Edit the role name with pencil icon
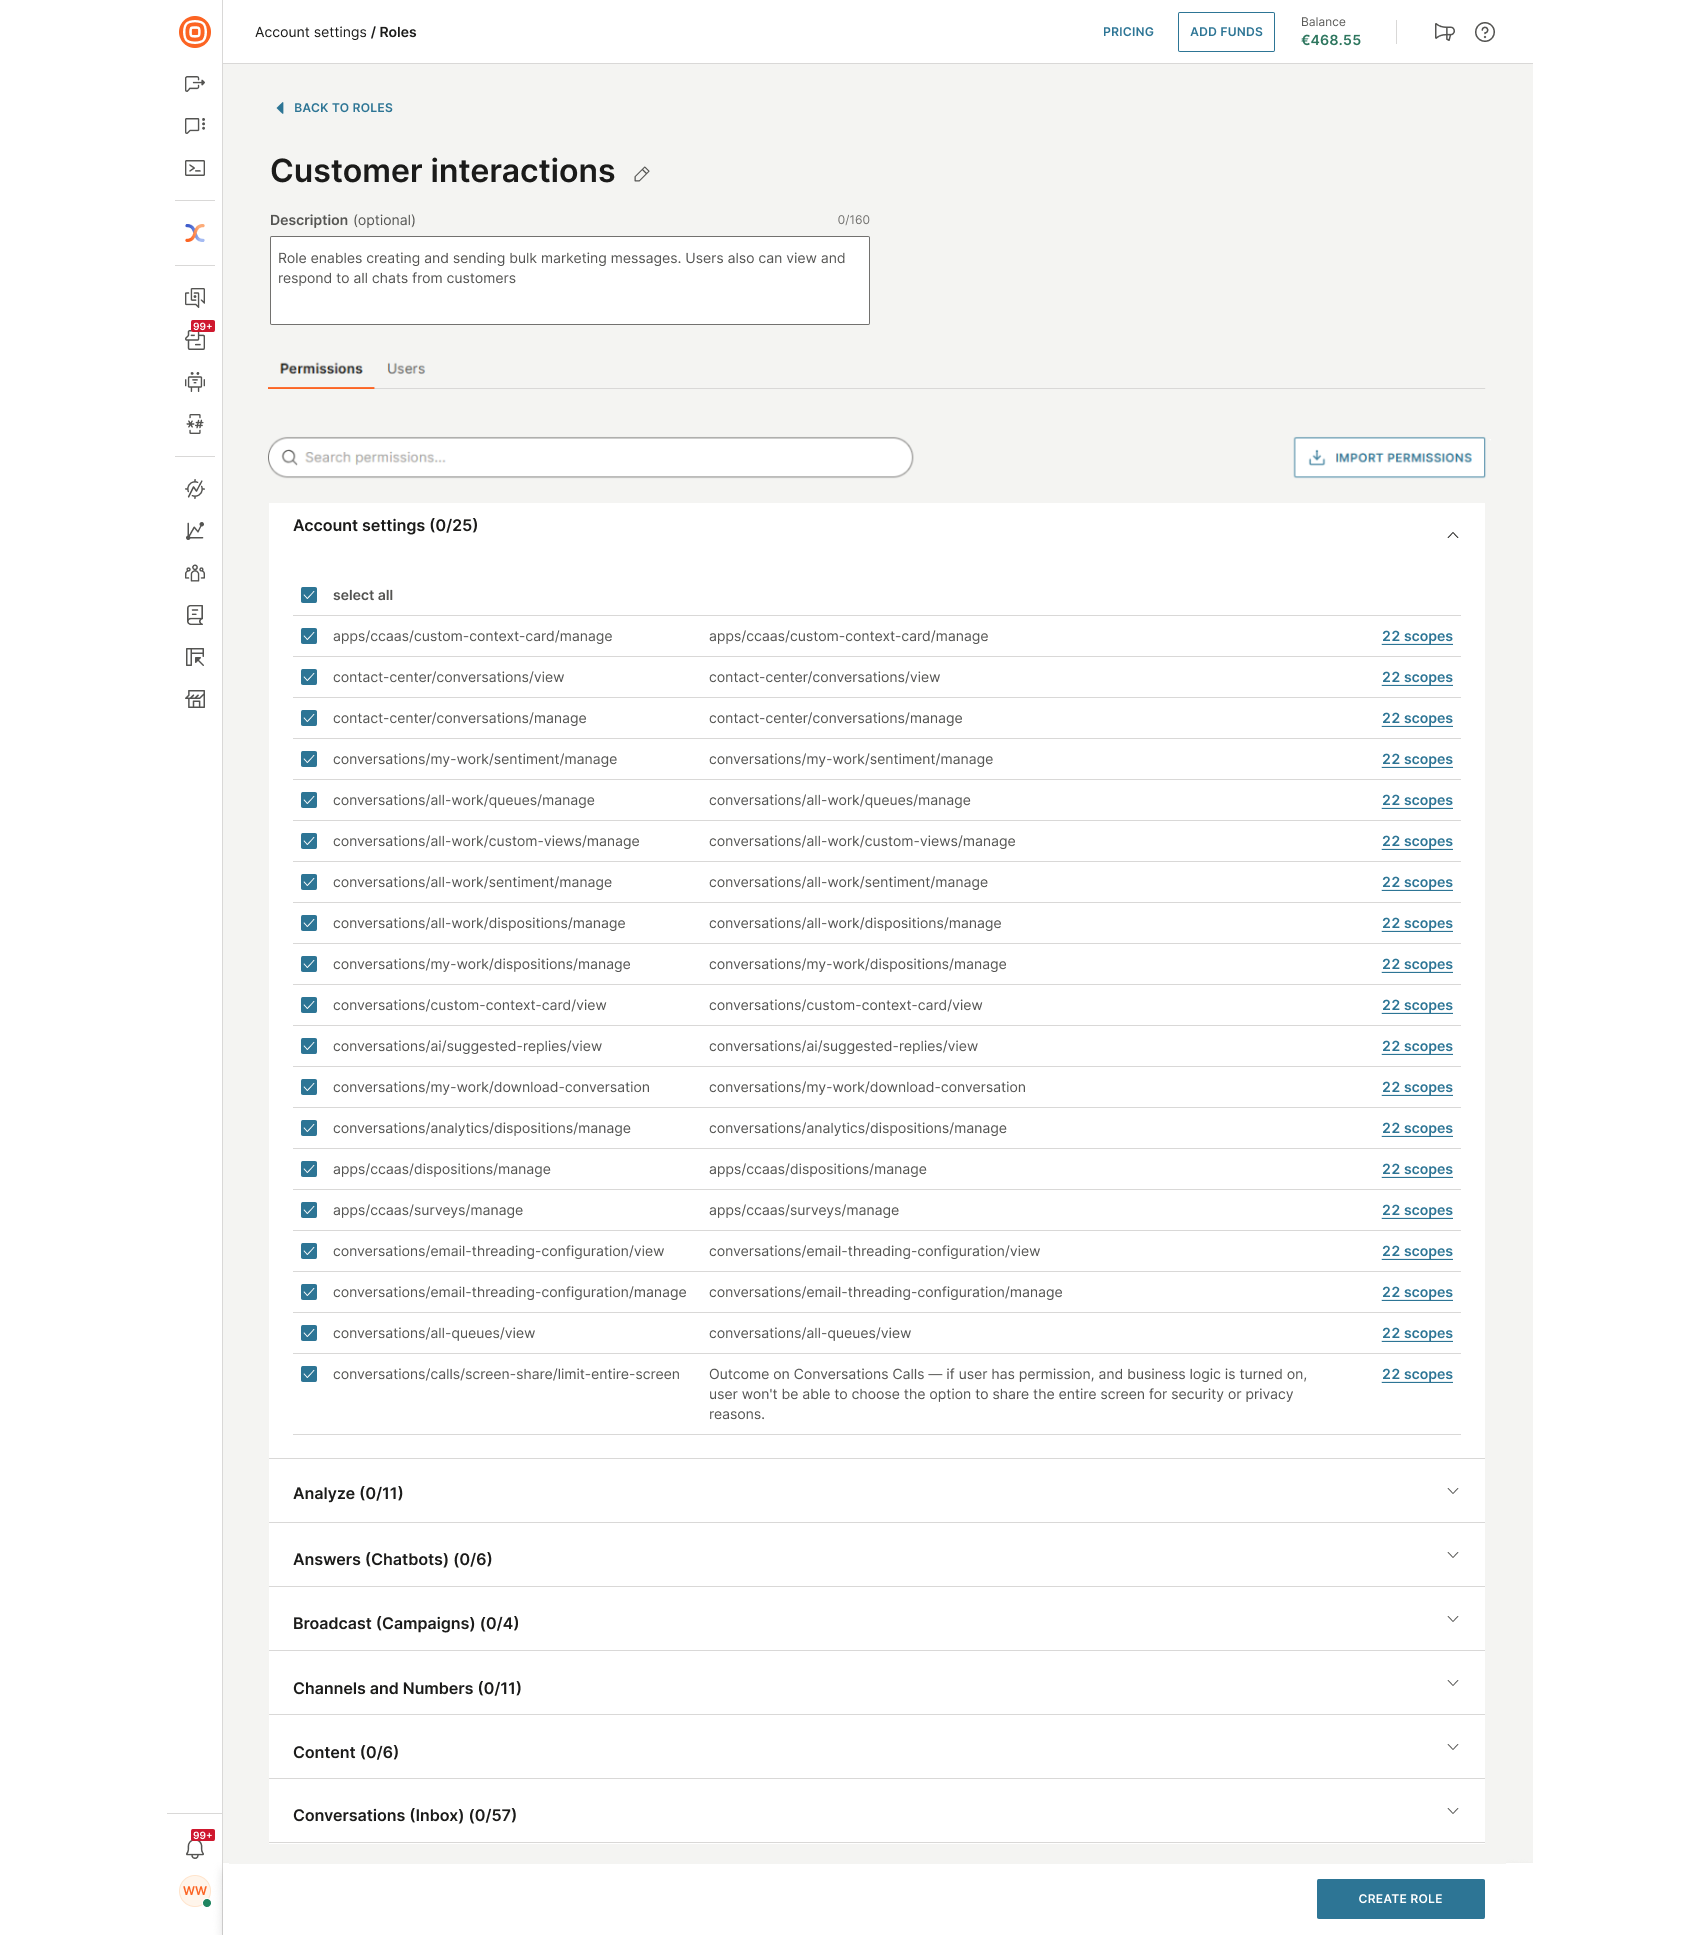Image resolution: width=1700 pixels, height=1935 pixels. coord(641,173)
